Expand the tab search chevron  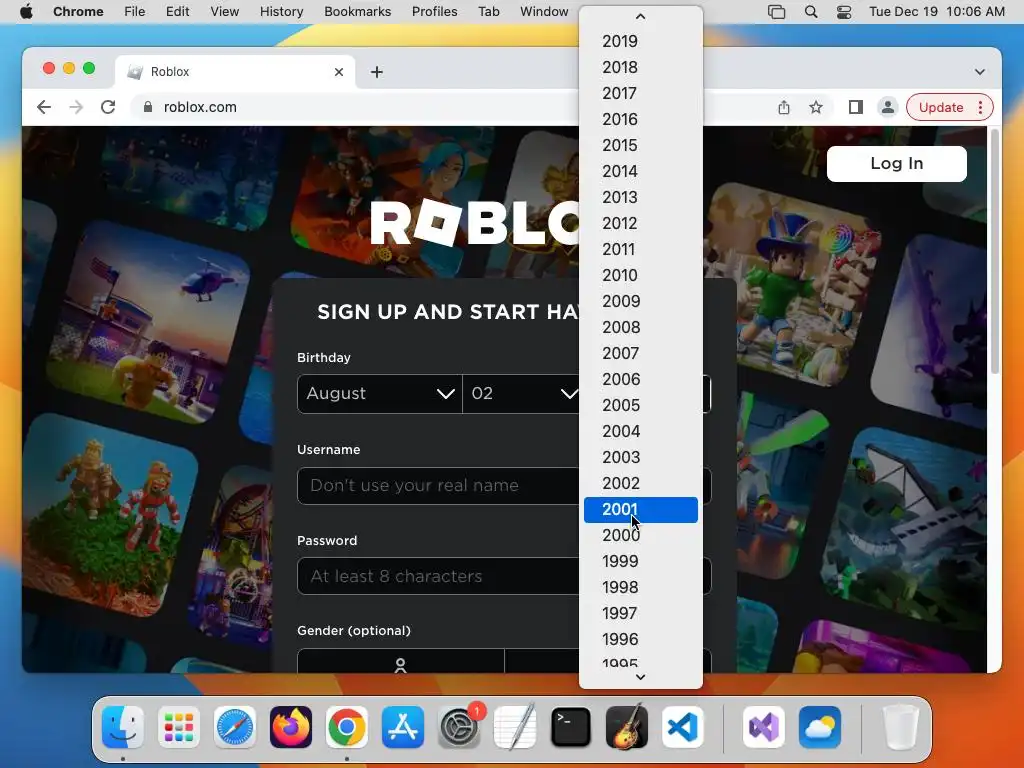point(980,72)
